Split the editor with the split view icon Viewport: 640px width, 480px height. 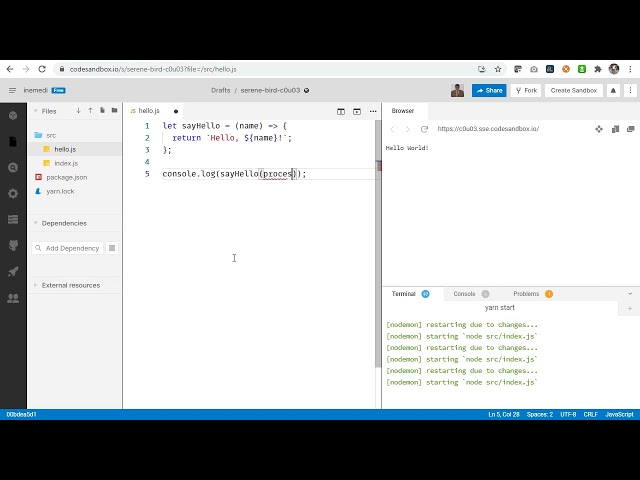click(x=341, y=111)
